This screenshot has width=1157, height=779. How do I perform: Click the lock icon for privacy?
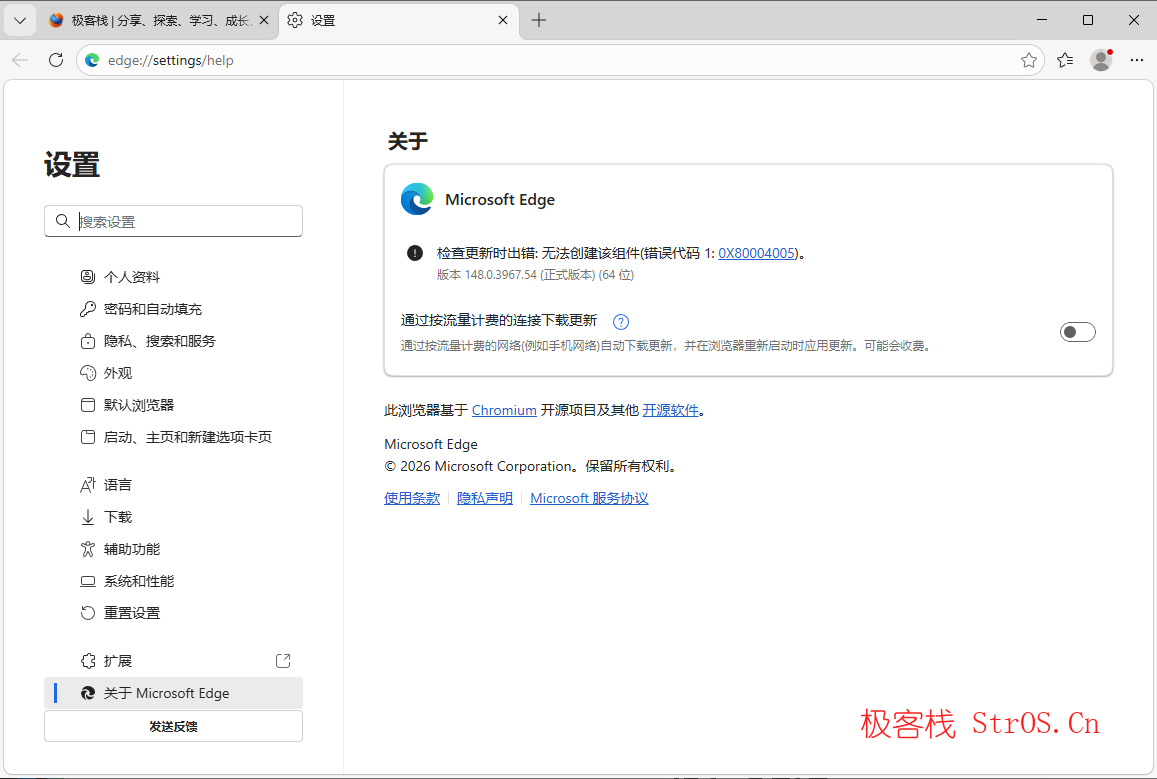(x=88, y=342)
